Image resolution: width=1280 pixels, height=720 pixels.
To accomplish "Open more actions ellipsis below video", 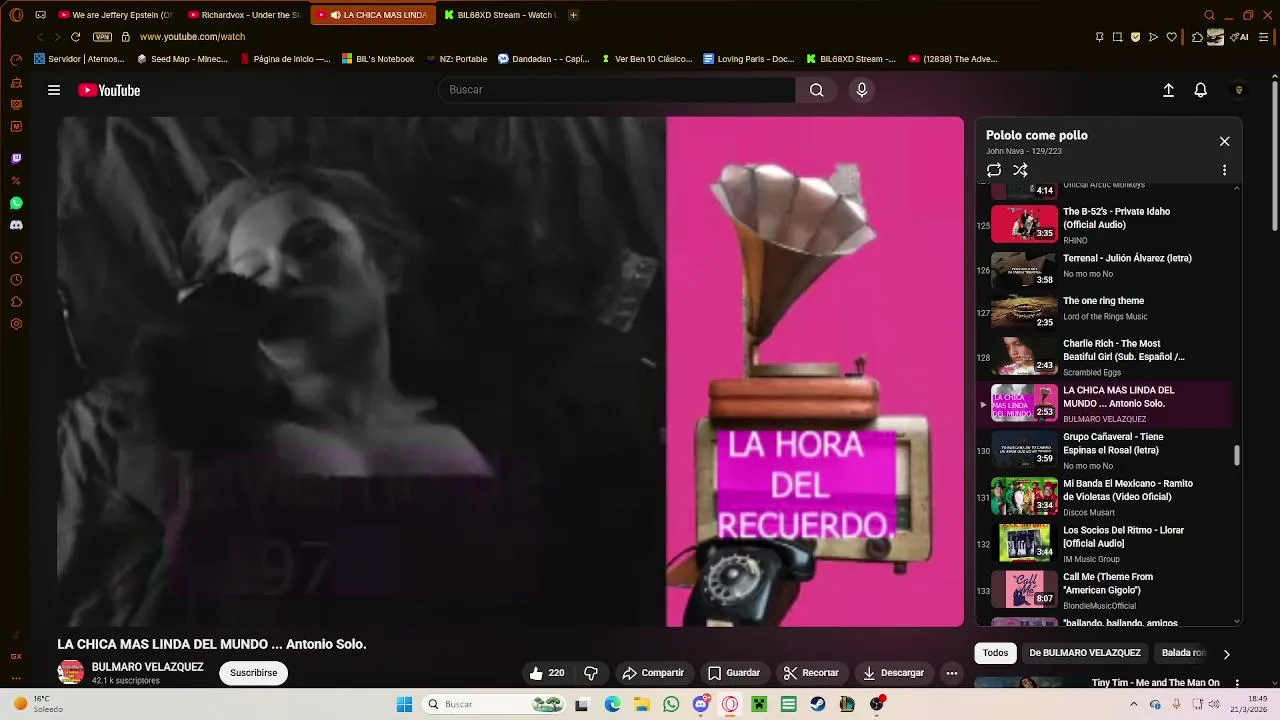I will coord(952,673).
